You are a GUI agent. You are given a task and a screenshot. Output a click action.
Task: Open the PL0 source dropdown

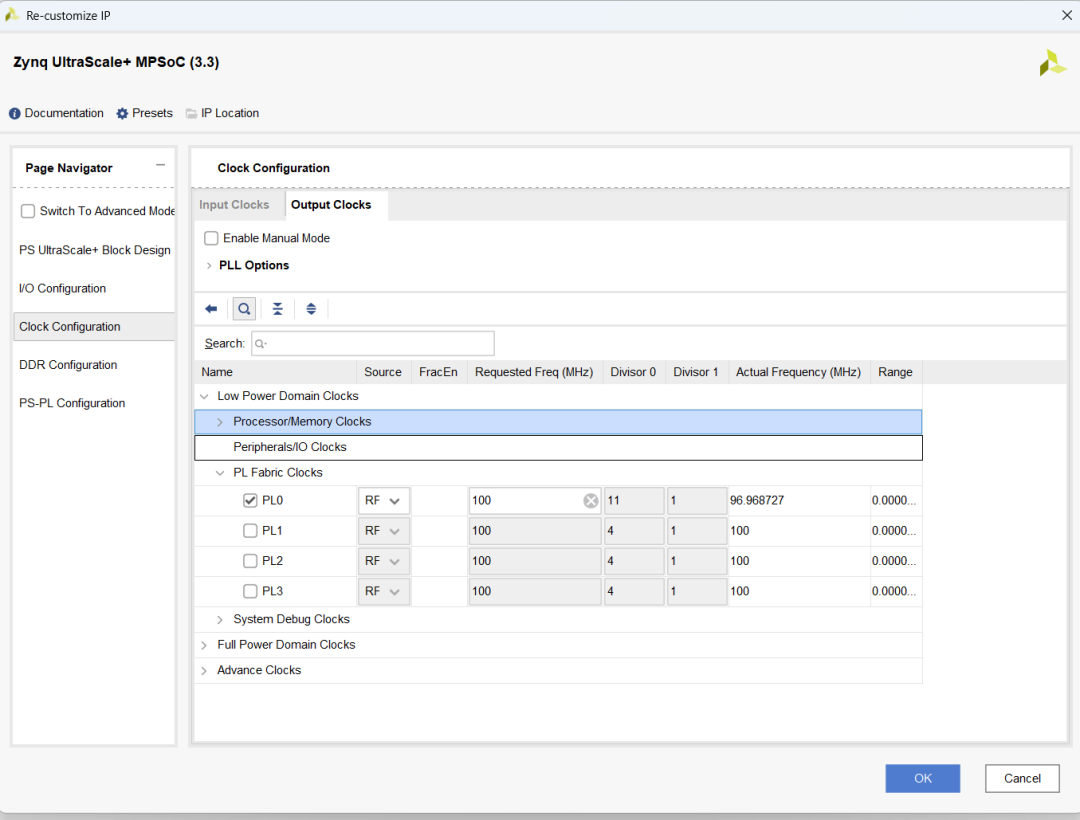pos(383,501)
